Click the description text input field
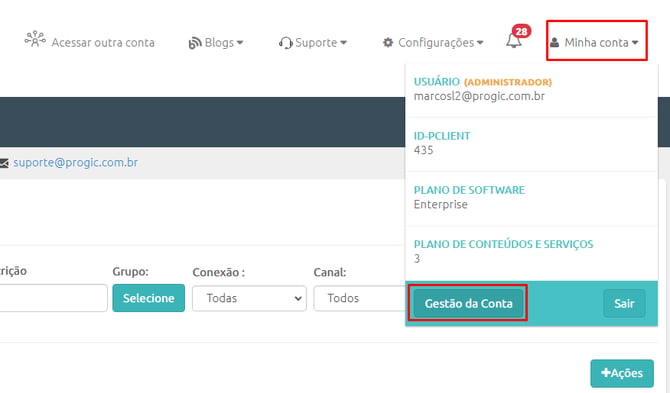 click(53, 298)
